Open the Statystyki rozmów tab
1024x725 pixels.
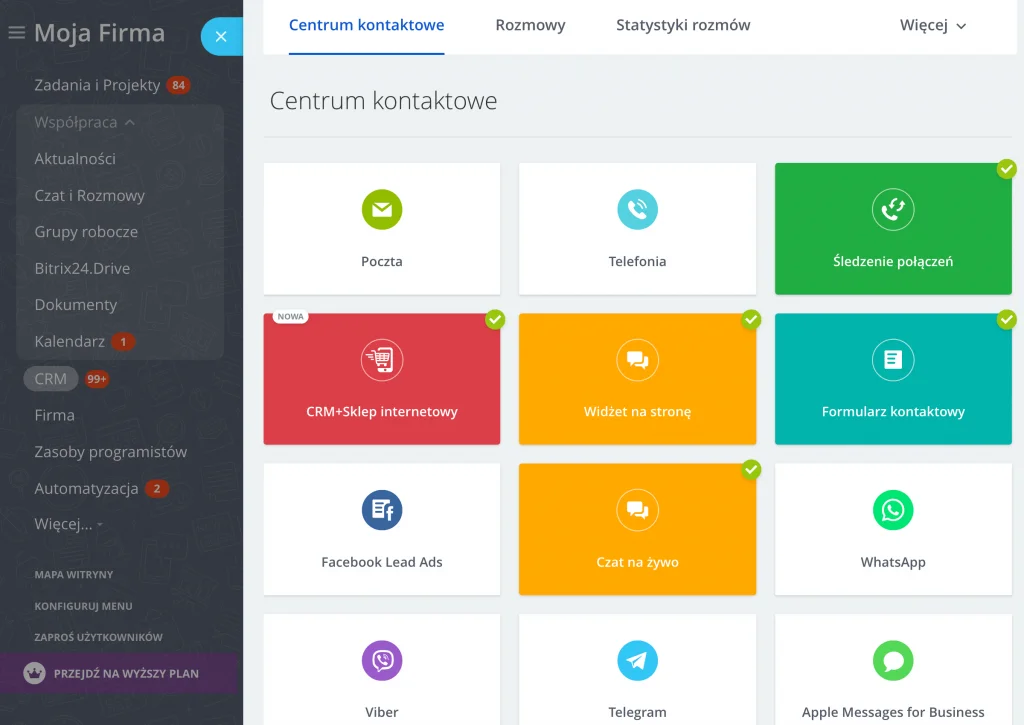683,26
